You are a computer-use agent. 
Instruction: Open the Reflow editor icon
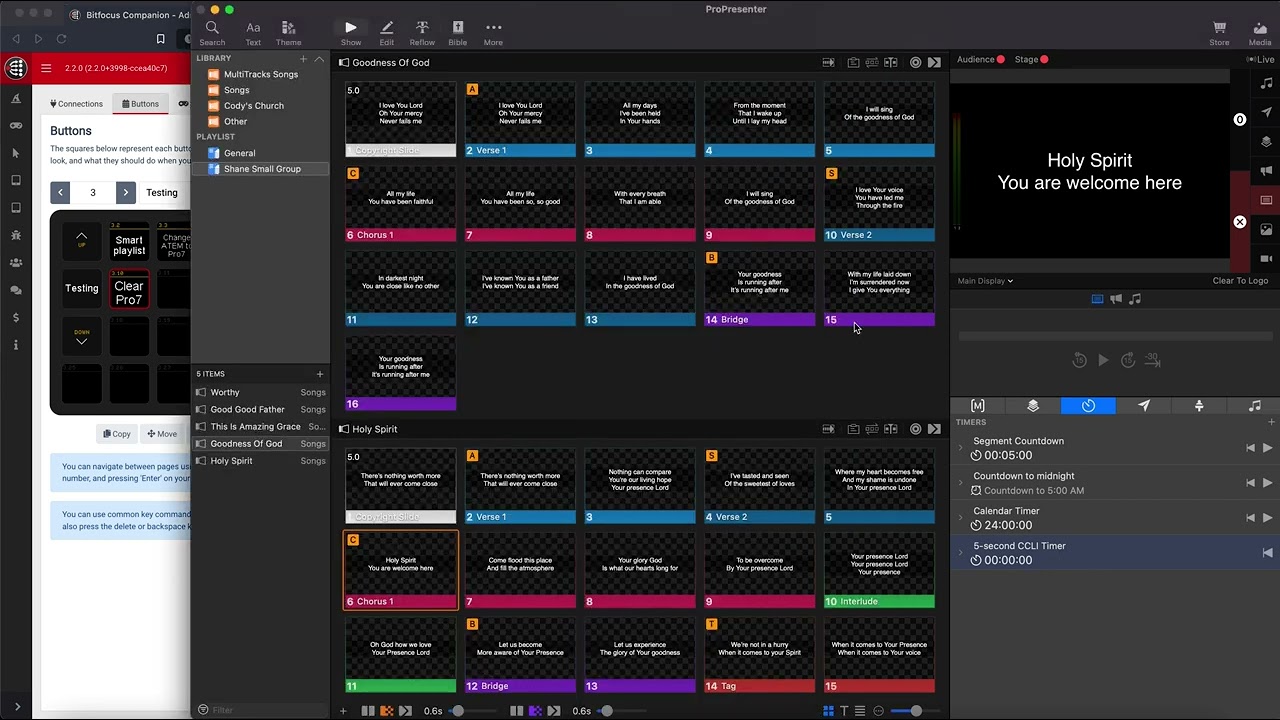point(422,33)
